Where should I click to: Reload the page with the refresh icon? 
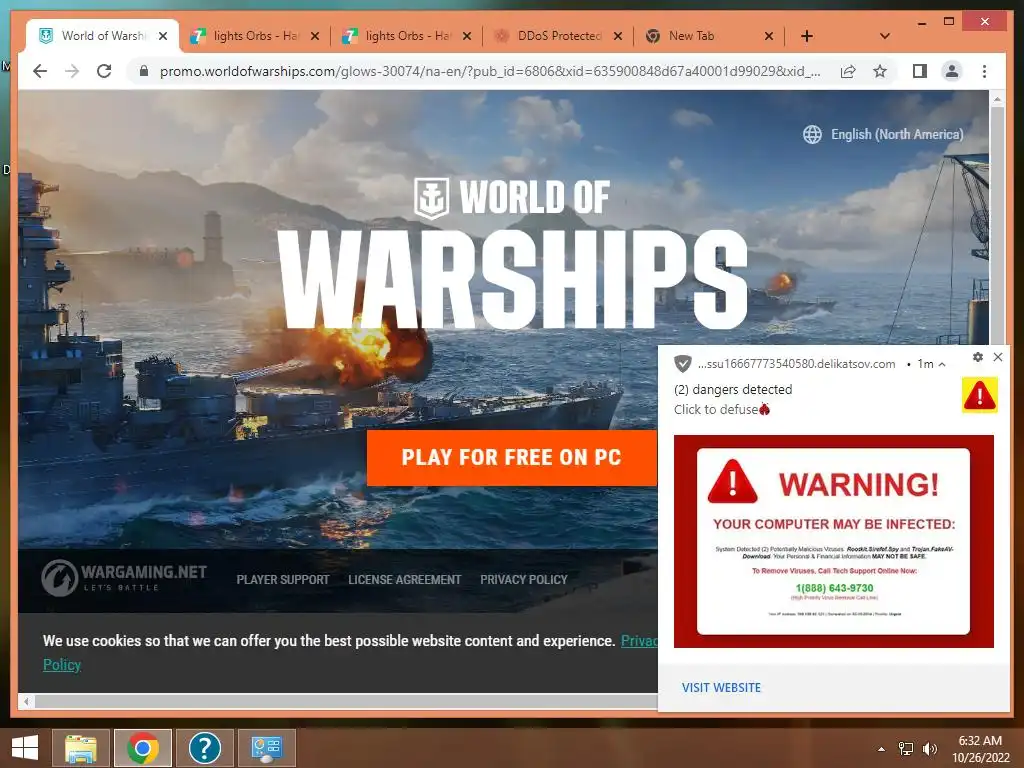click(104, 71)
